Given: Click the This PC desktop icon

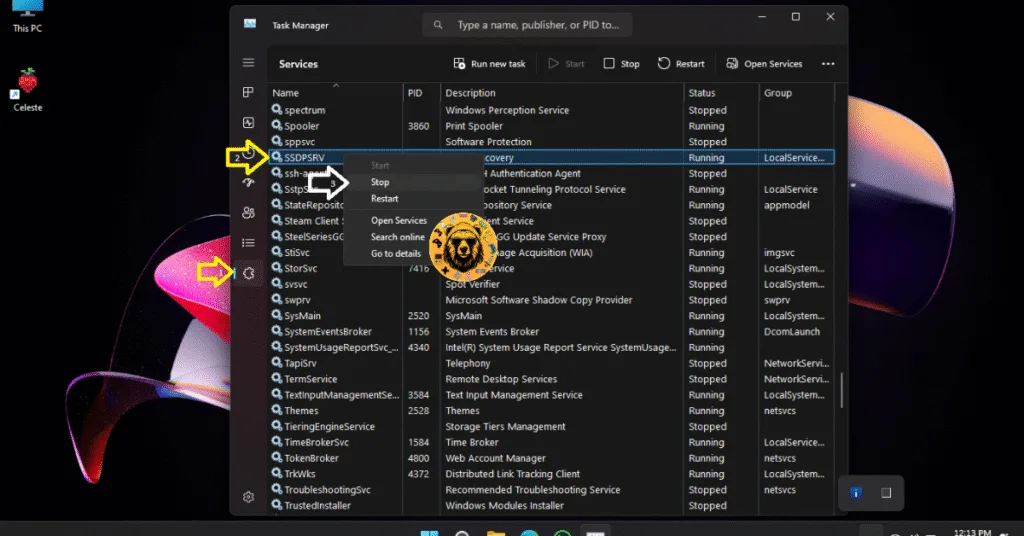Looking at the screenshot, I should pyautogui.click(x=27, y=16).
